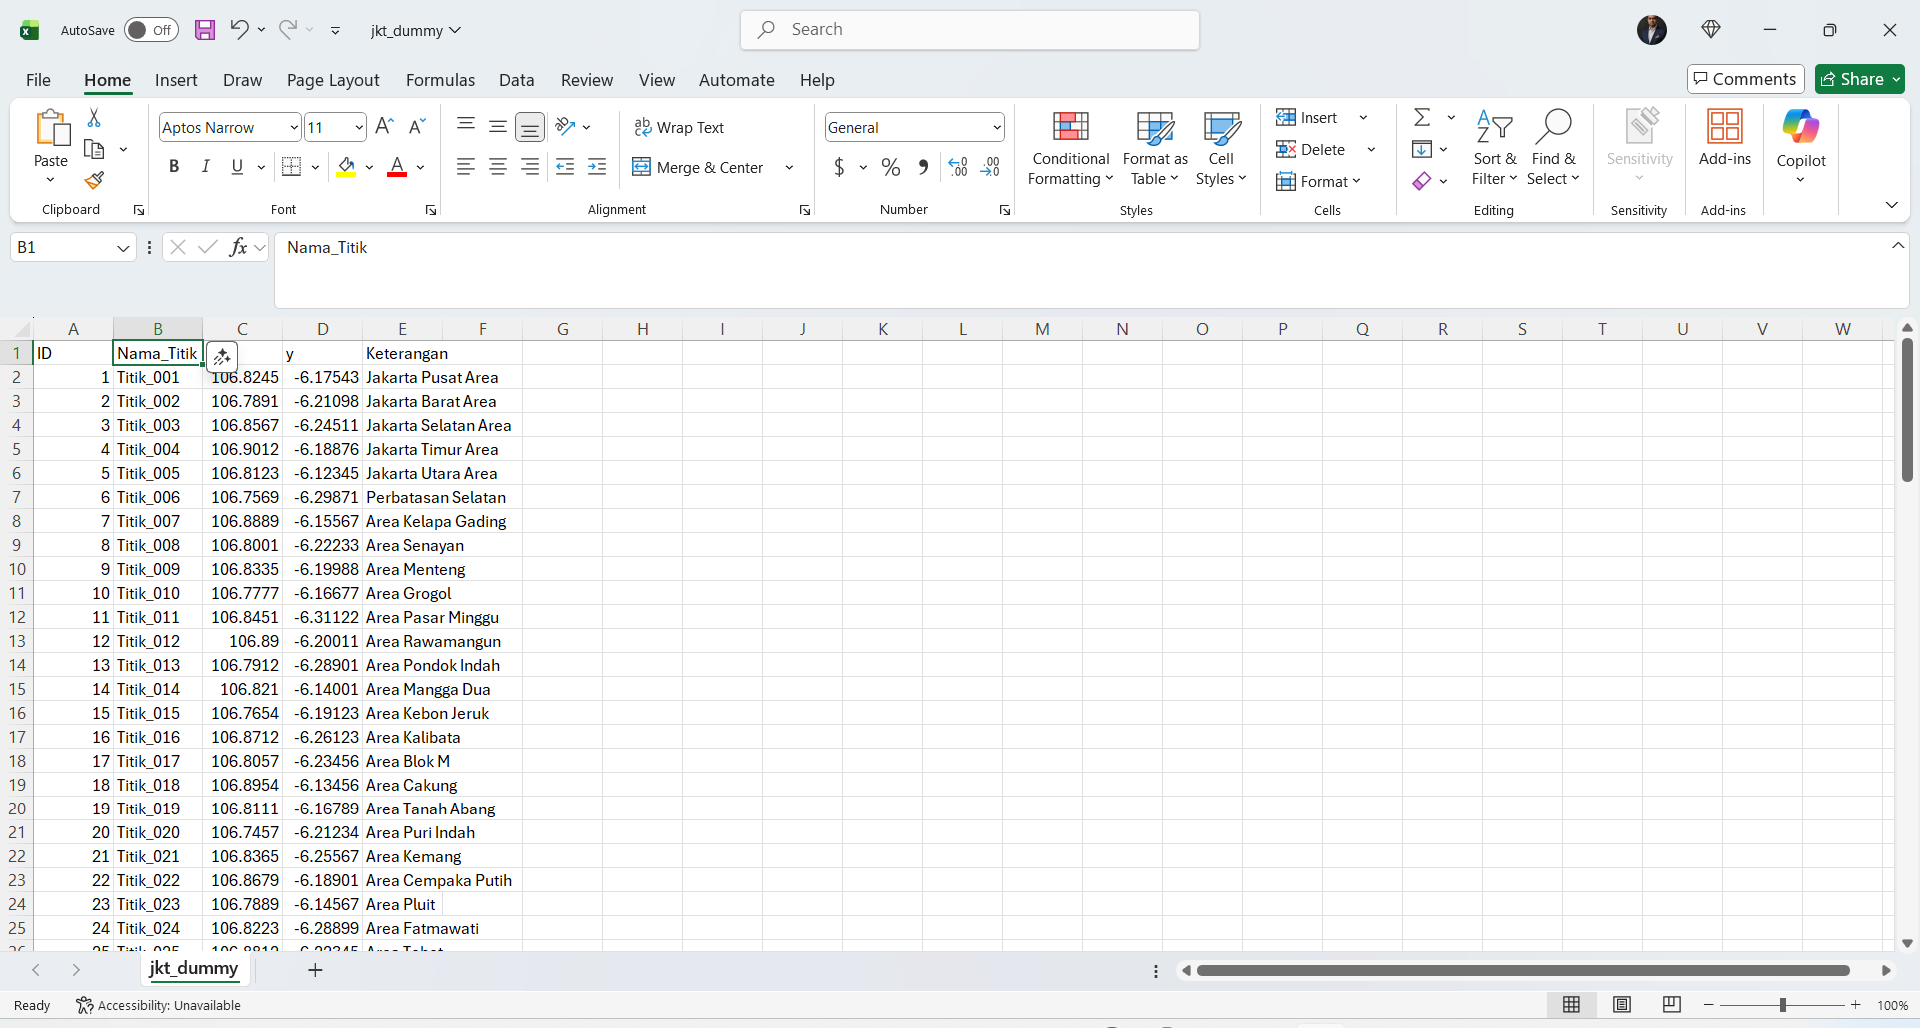
Task: Click Increase Font Size icon
Action: pyautogui.click(x=384, y=127)
